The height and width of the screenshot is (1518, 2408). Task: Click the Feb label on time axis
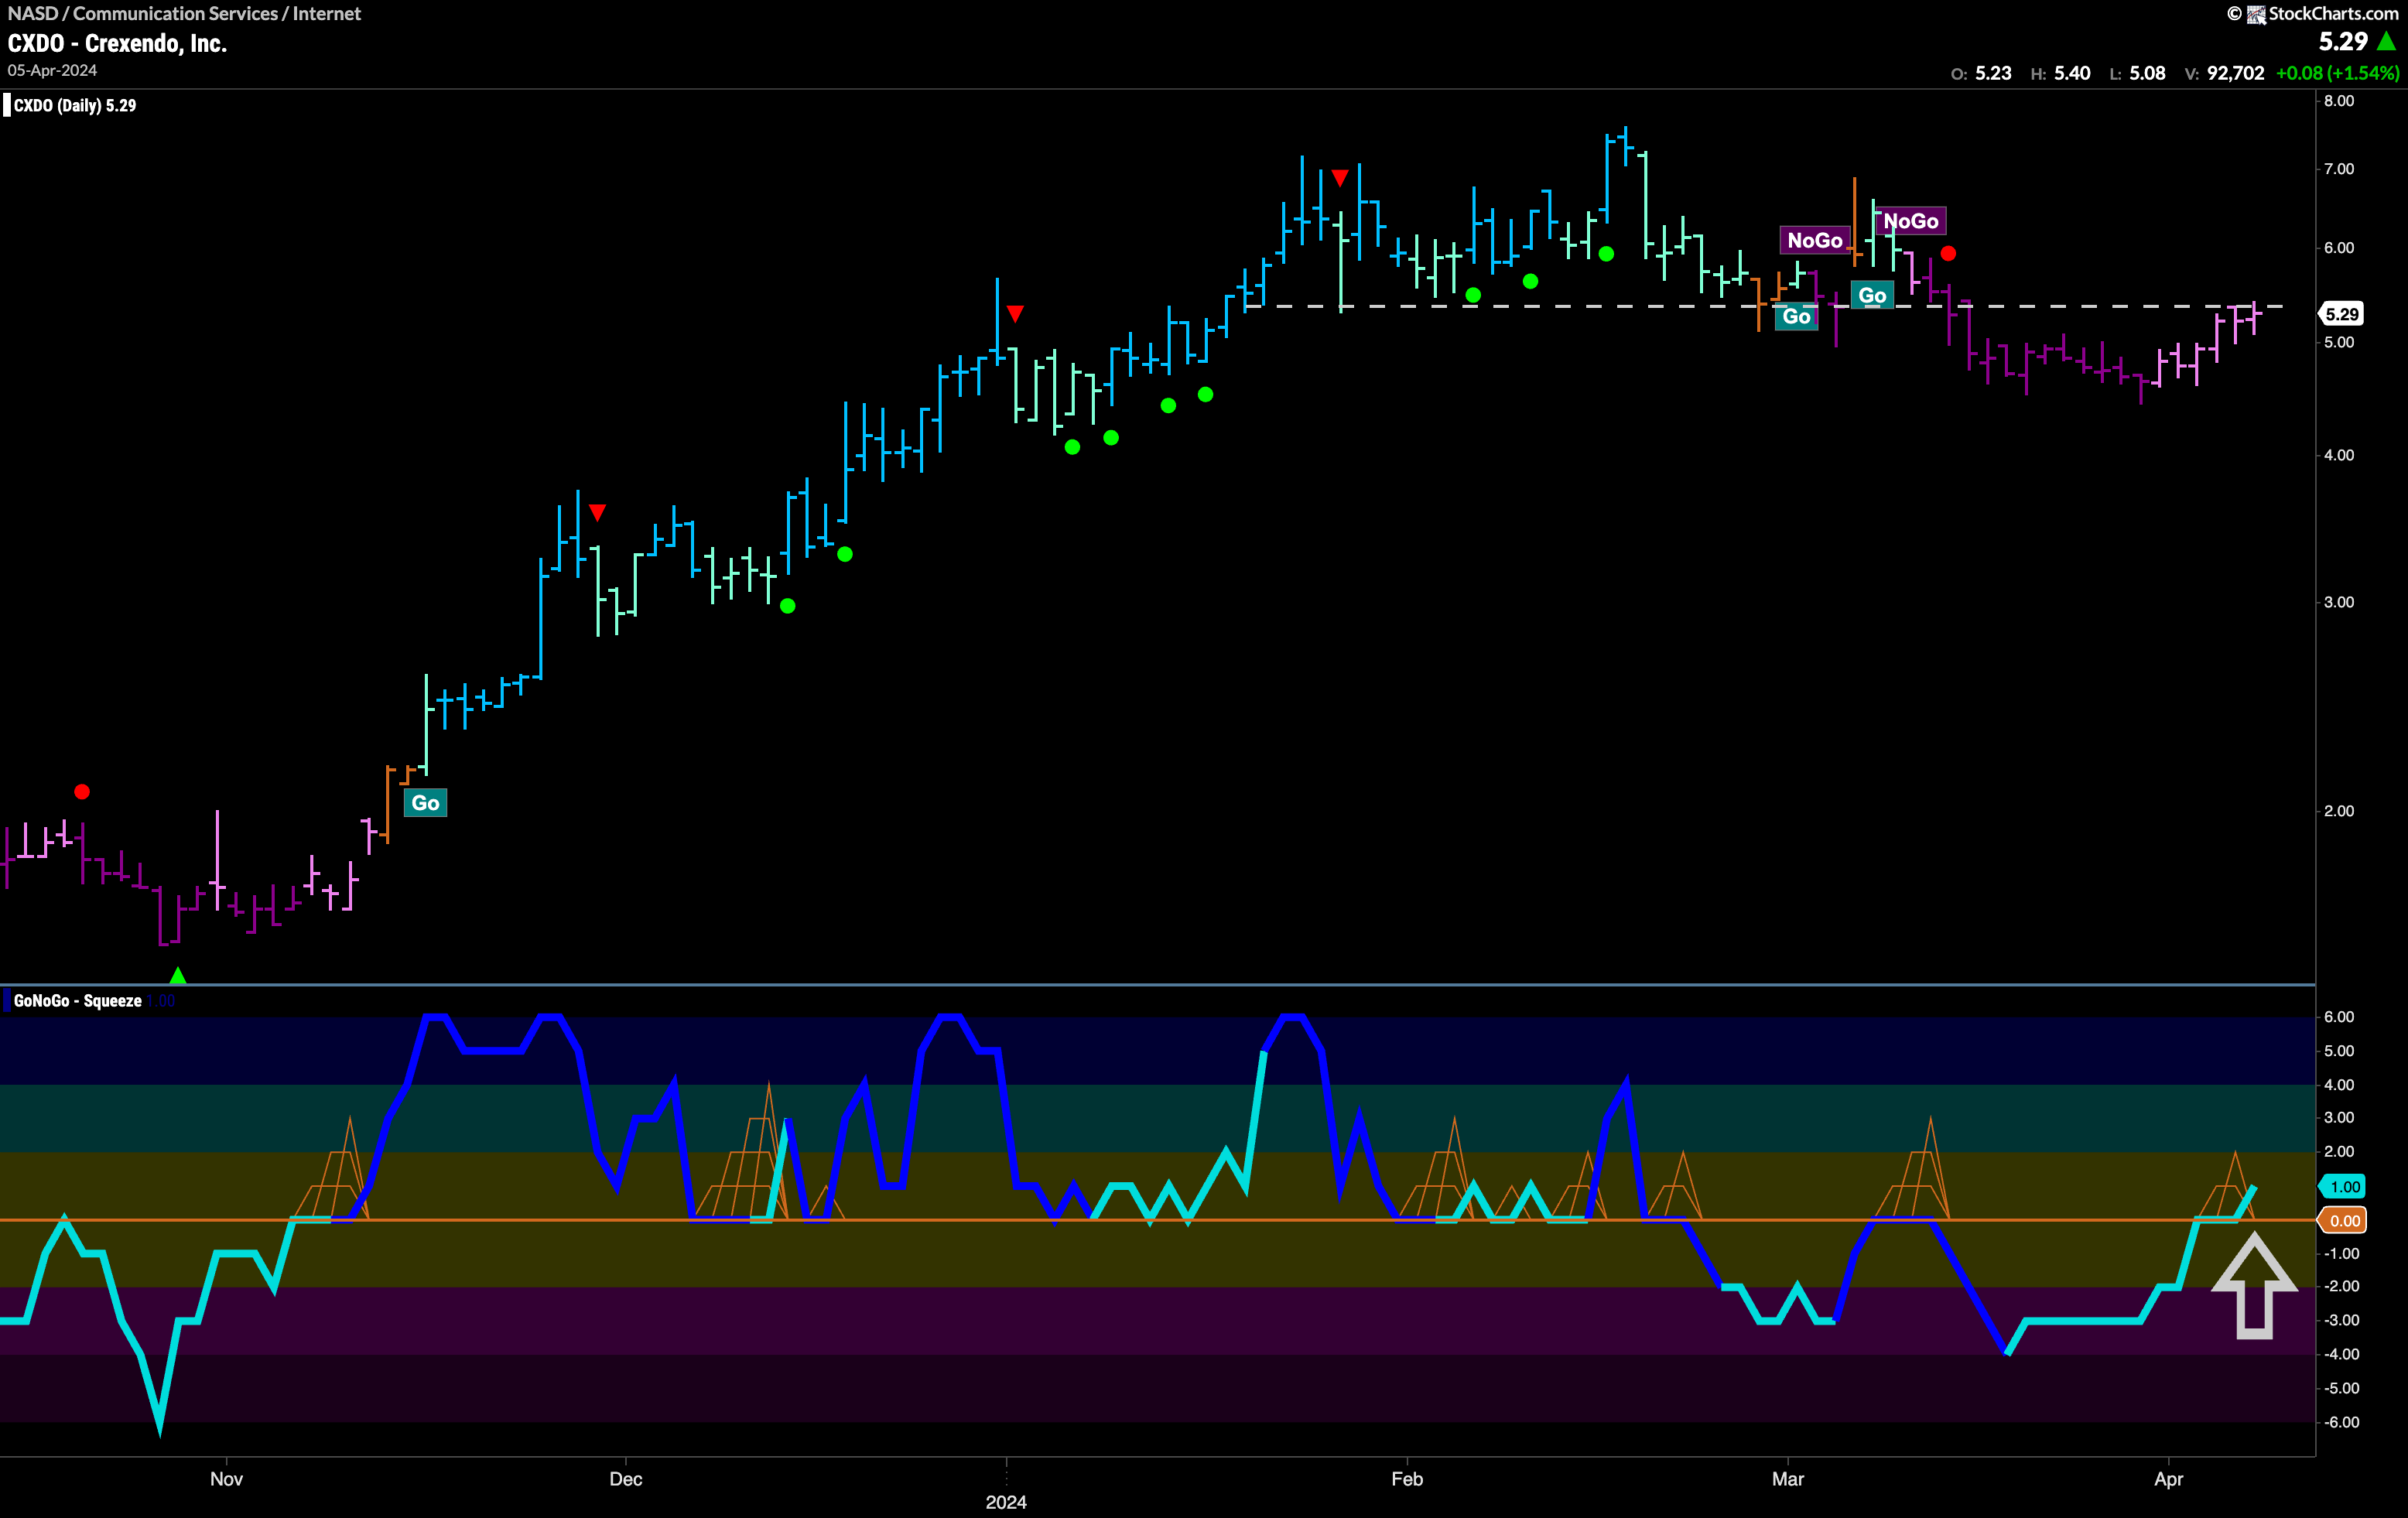point(1407,1479)
